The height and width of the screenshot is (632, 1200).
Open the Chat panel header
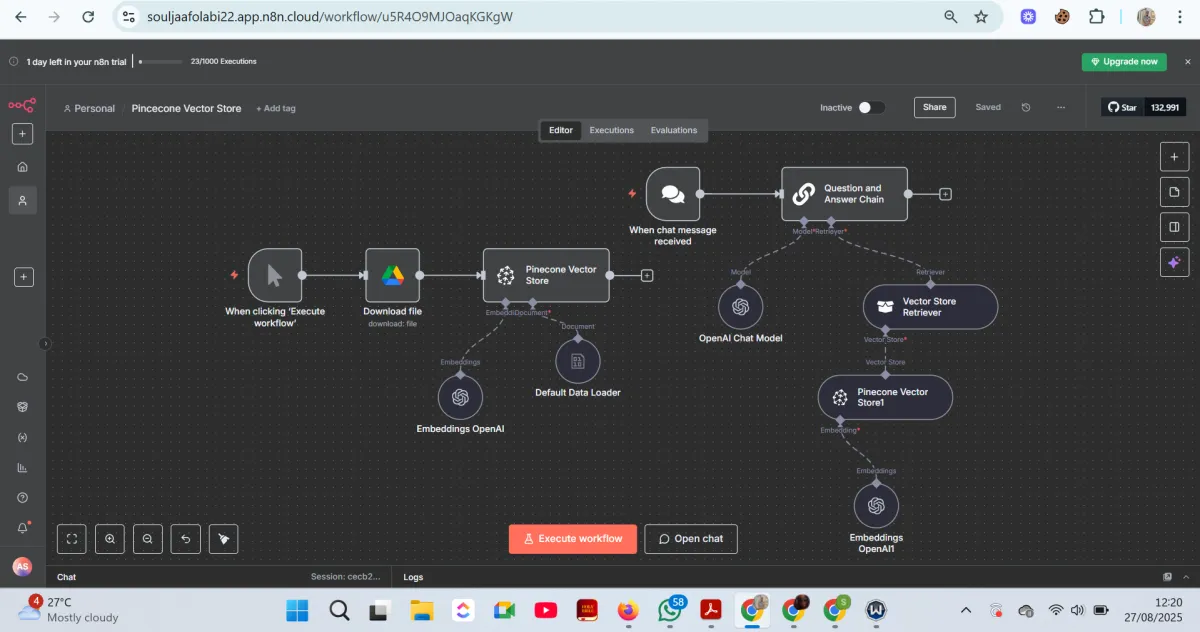[66, 577]
